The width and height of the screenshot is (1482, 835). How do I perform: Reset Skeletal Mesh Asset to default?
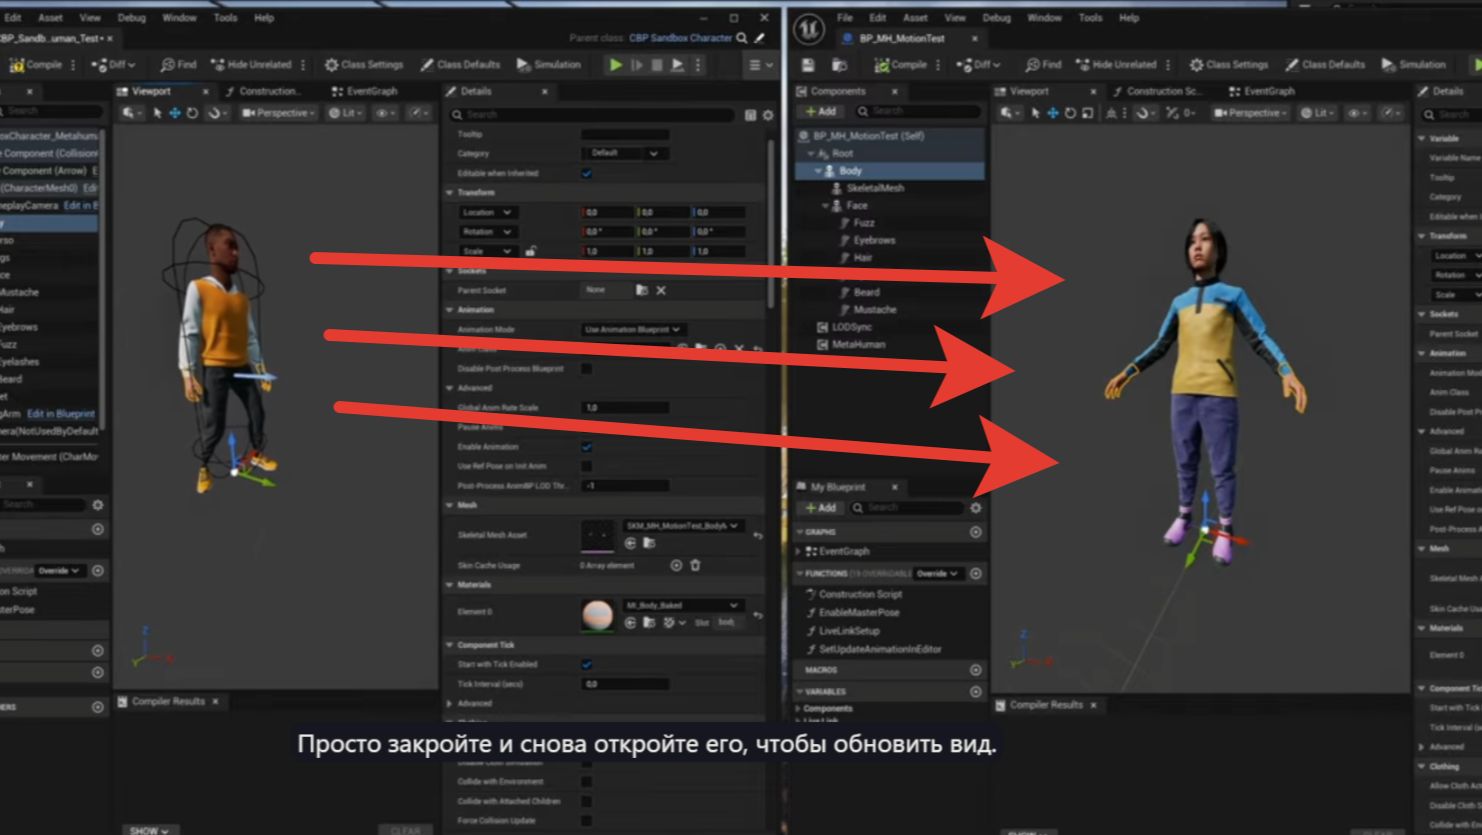point(757,536)
